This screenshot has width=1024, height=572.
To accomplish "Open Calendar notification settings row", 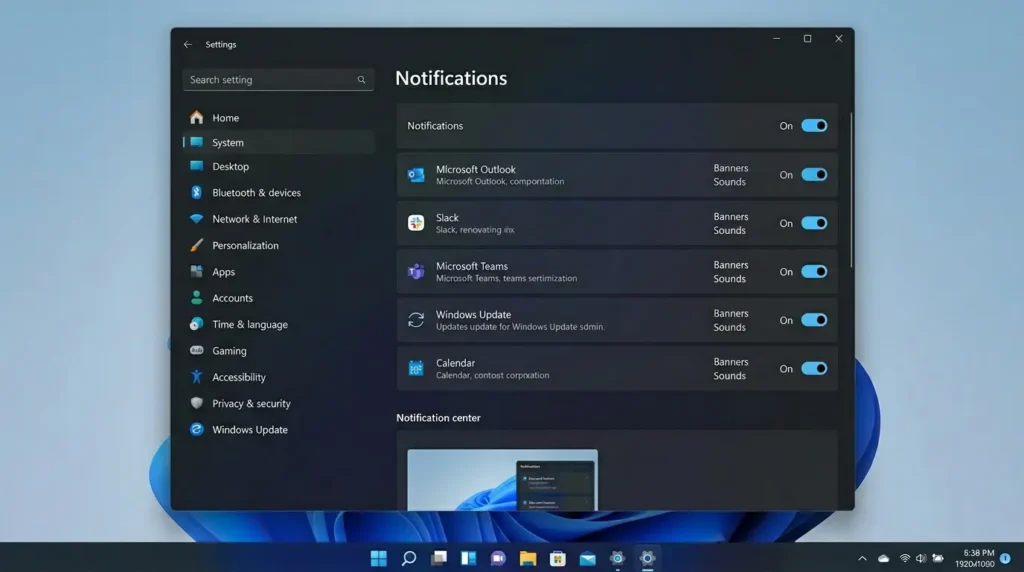I will [x=617, y=368].
